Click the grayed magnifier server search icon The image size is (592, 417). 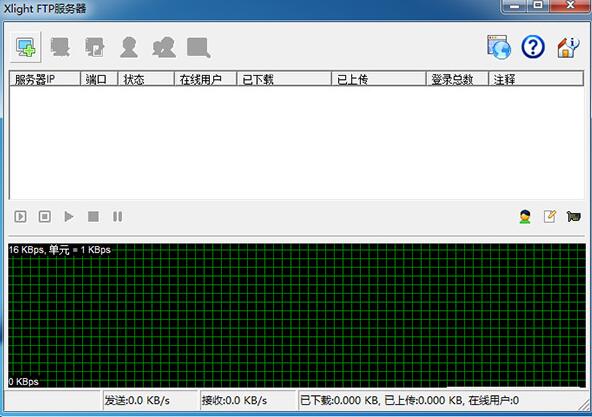(199, 48)
